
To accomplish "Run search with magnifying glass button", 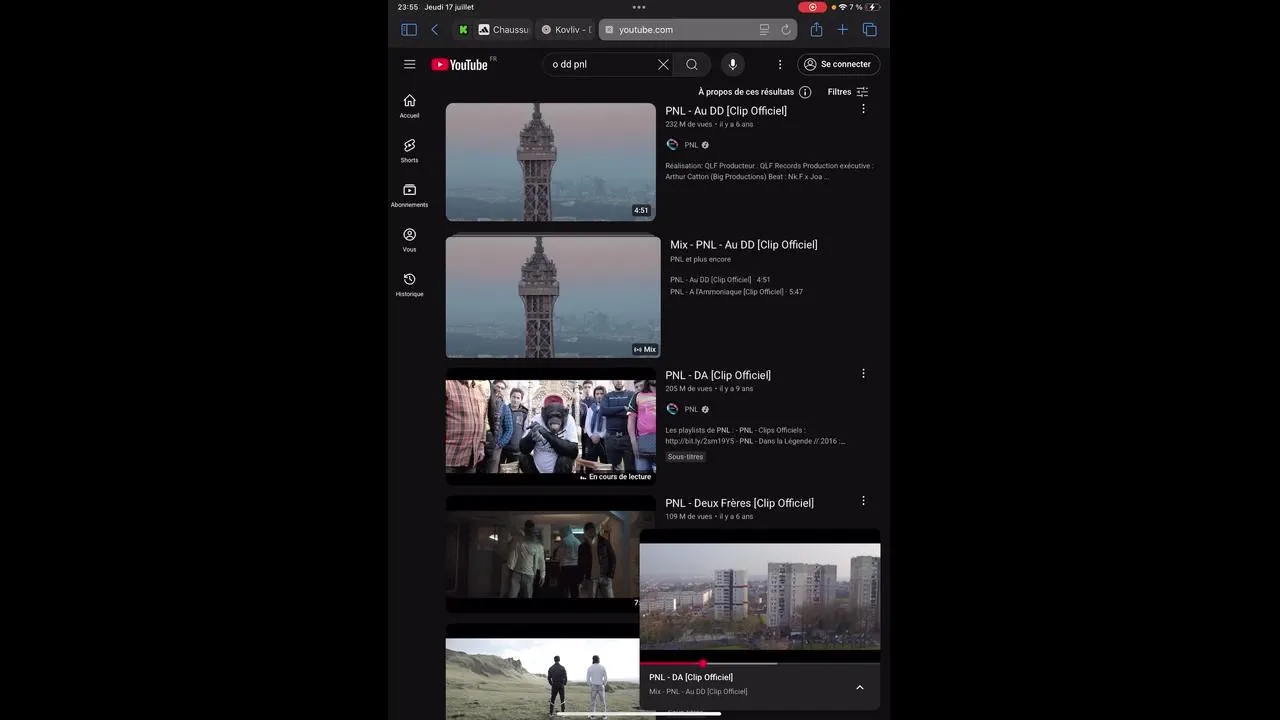I will coord(692,64).
